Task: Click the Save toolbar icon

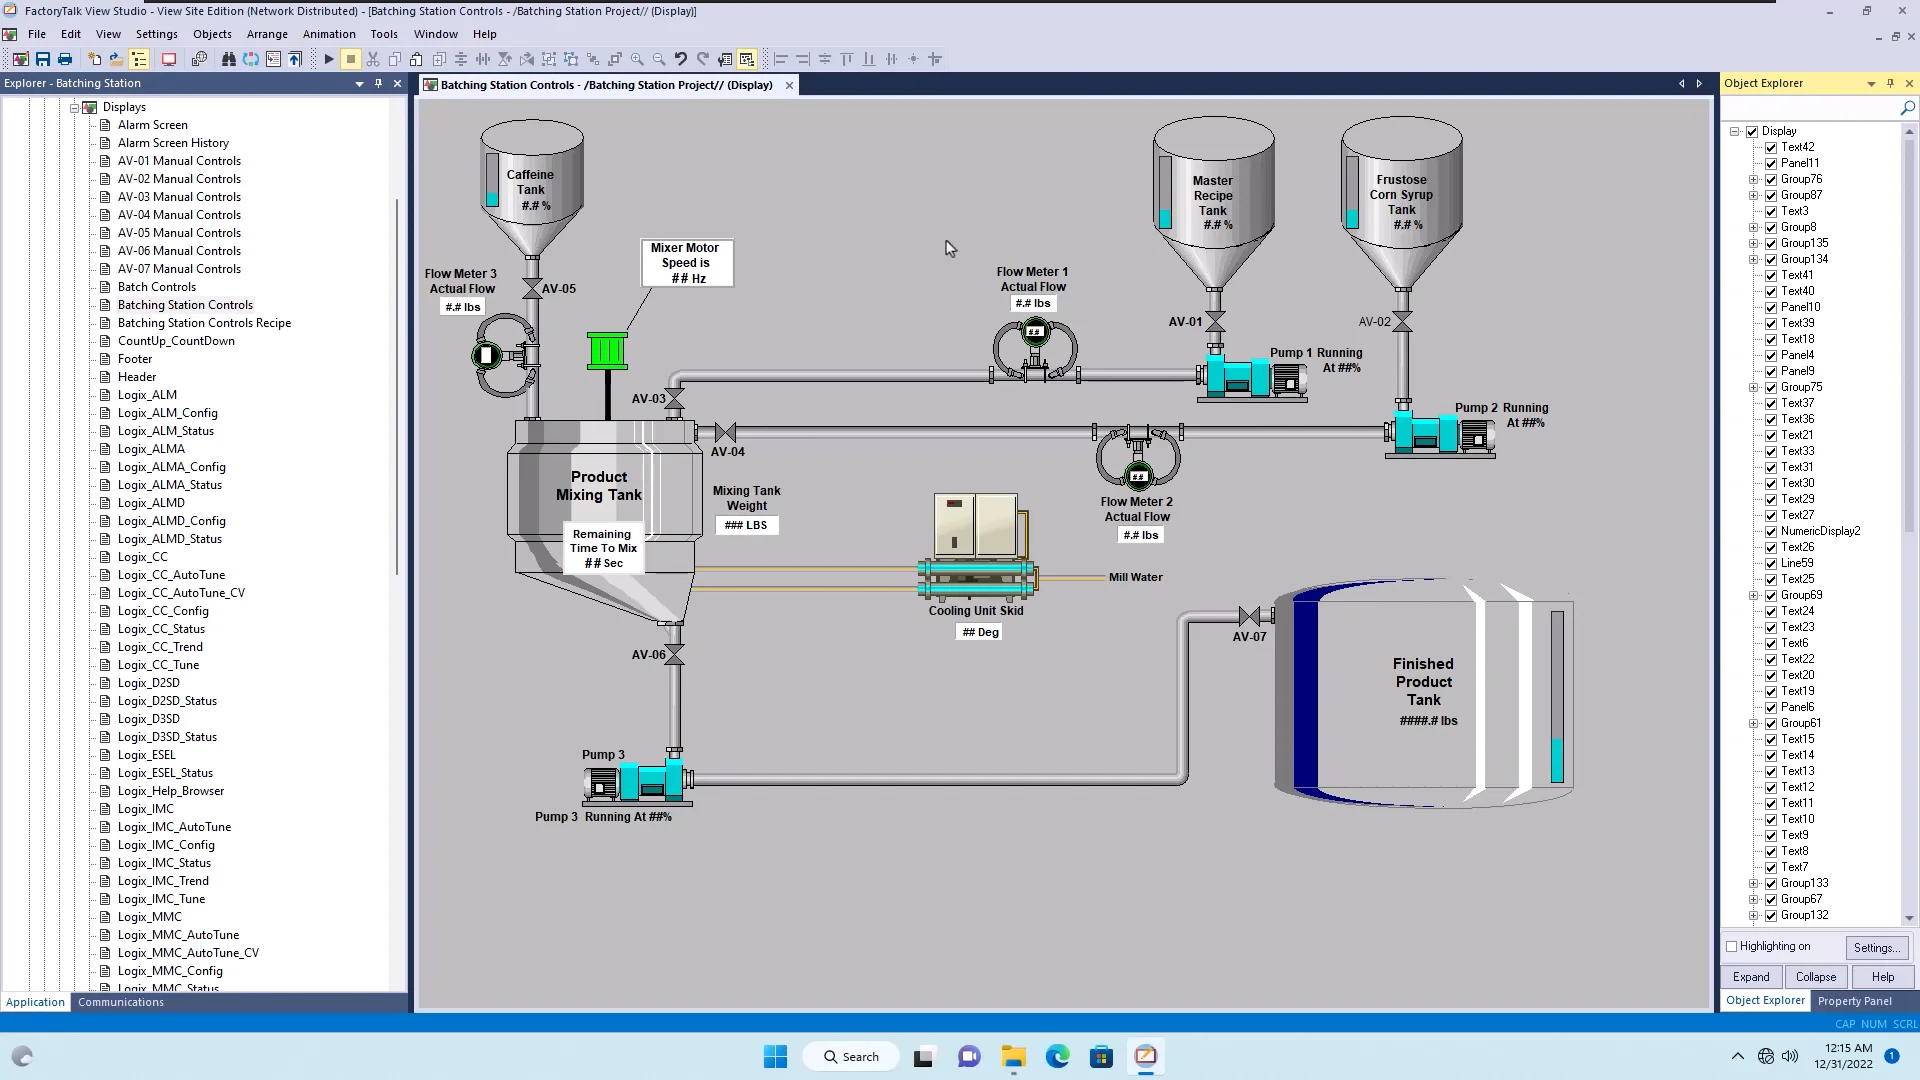Action: click(43, 59)
